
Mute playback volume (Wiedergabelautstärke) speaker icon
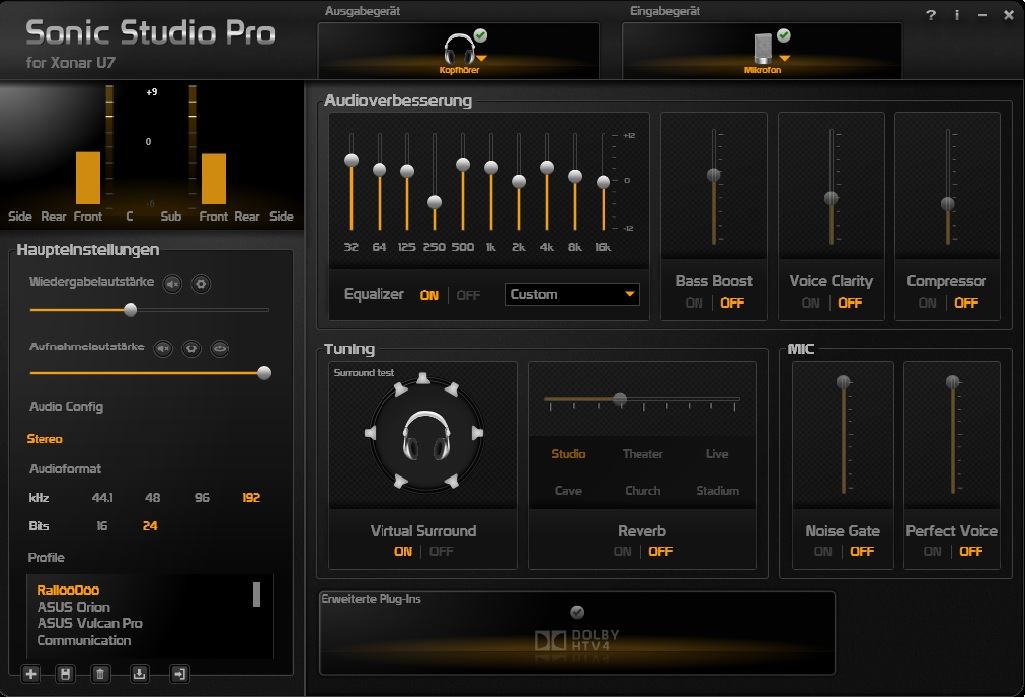click(173, 284)
